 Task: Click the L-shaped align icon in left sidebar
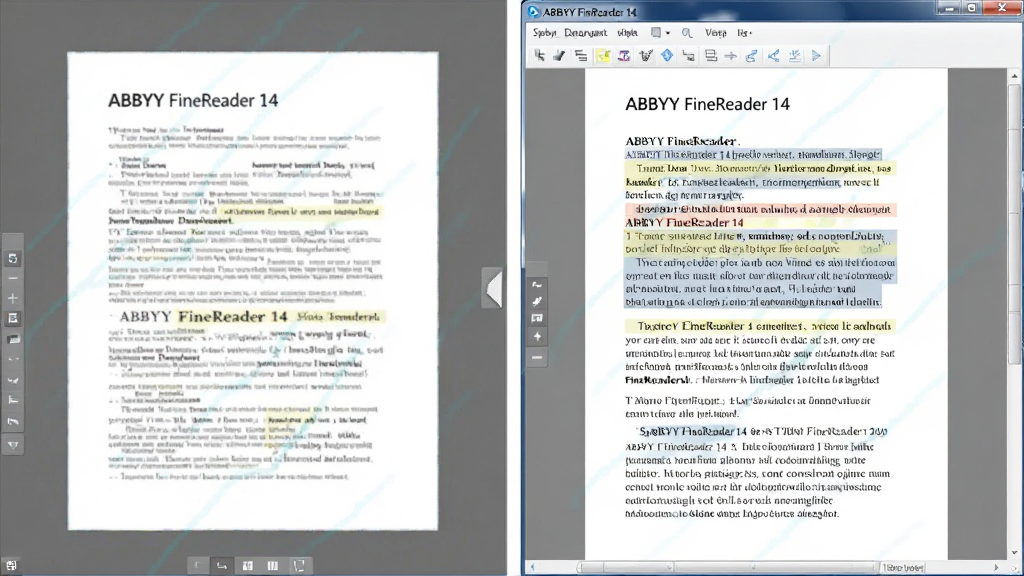coord(12,400)
